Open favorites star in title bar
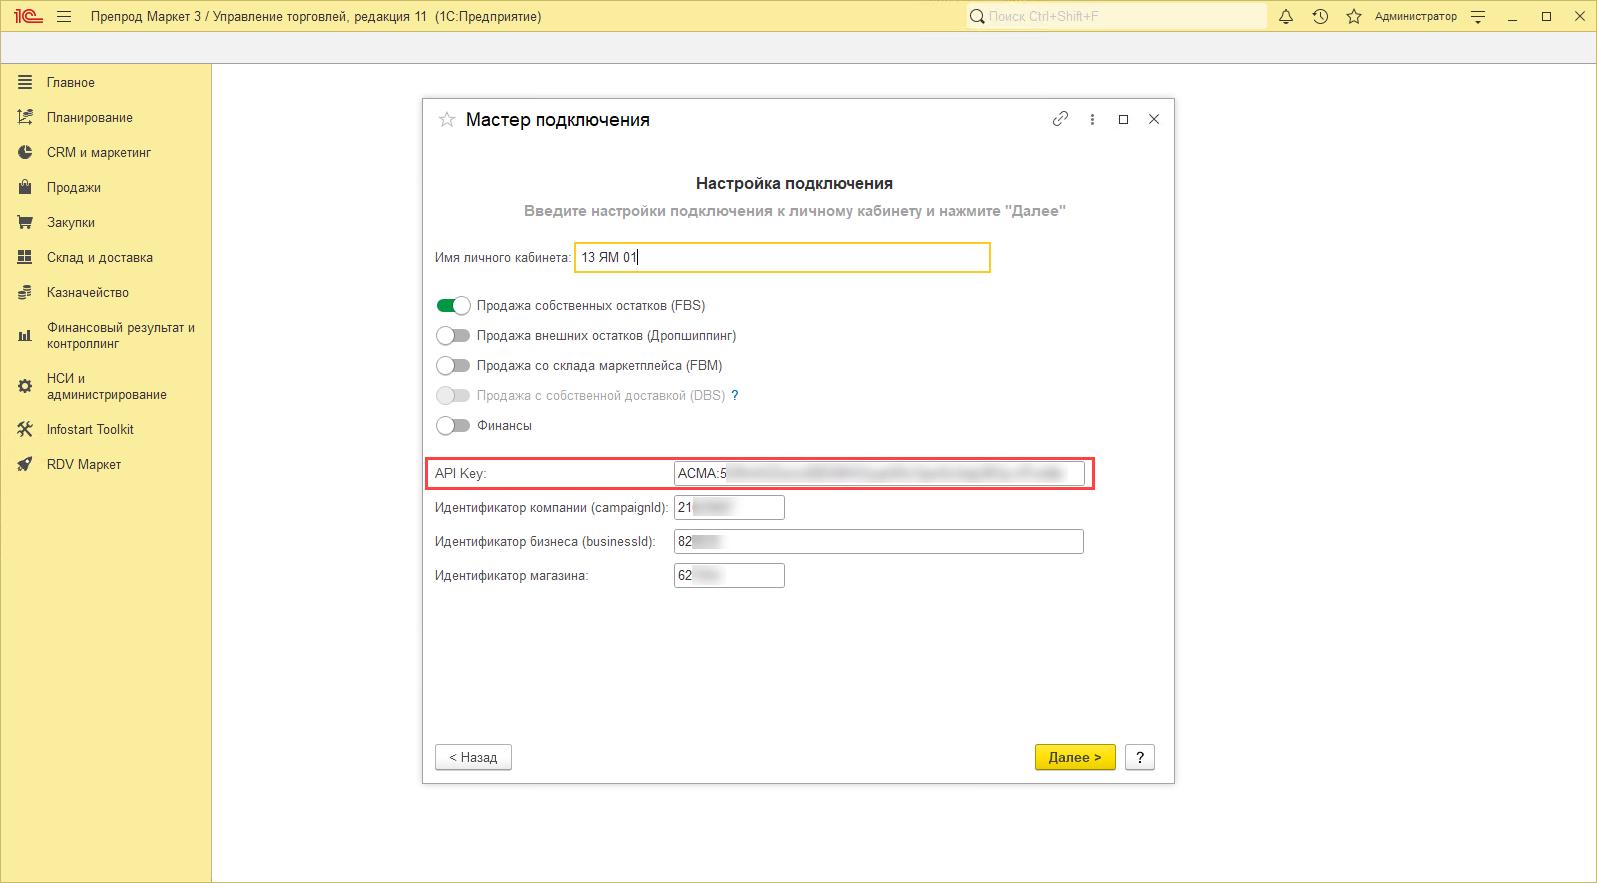1597x883 pixels. point(1354,16)
